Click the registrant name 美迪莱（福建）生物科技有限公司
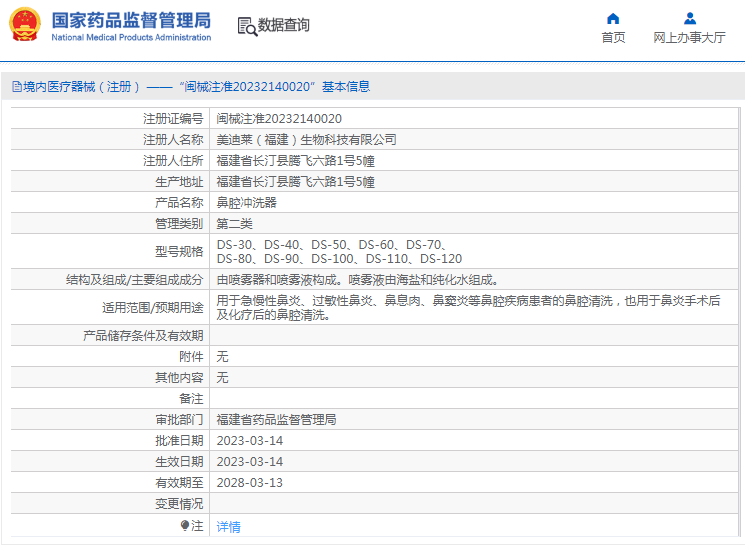 coord(306,140)
